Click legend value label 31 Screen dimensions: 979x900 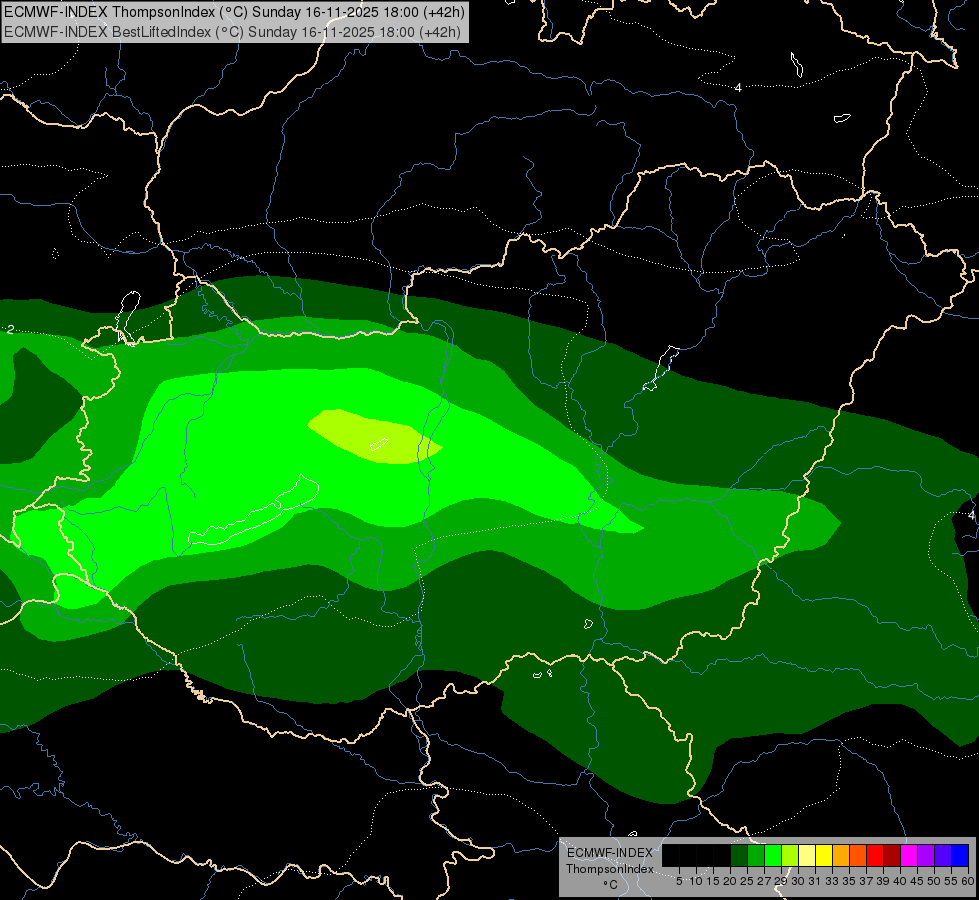pos(814,881)
